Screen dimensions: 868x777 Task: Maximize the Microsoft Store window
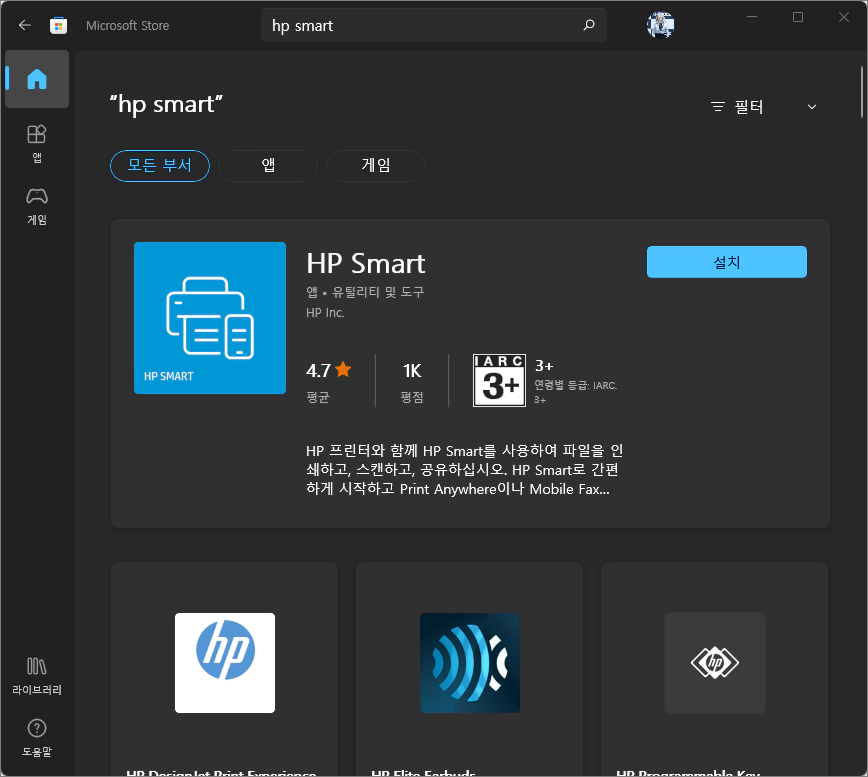[x=798, y=17]
